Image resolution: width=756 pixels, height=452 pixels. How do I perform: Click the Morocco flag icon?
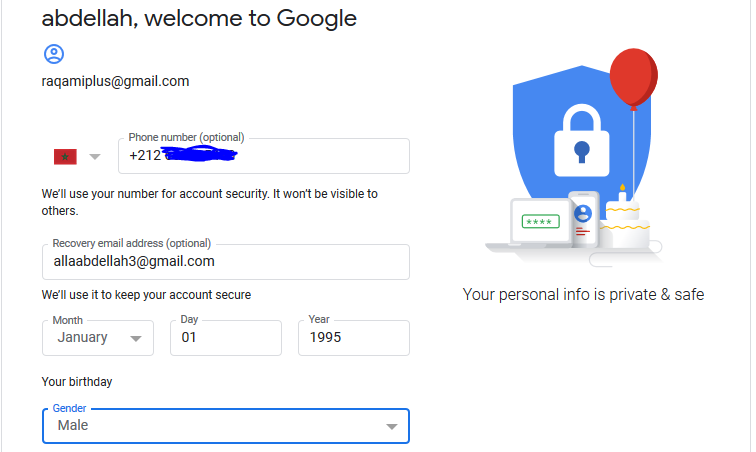pyautogui.click(x=65, y=156)
